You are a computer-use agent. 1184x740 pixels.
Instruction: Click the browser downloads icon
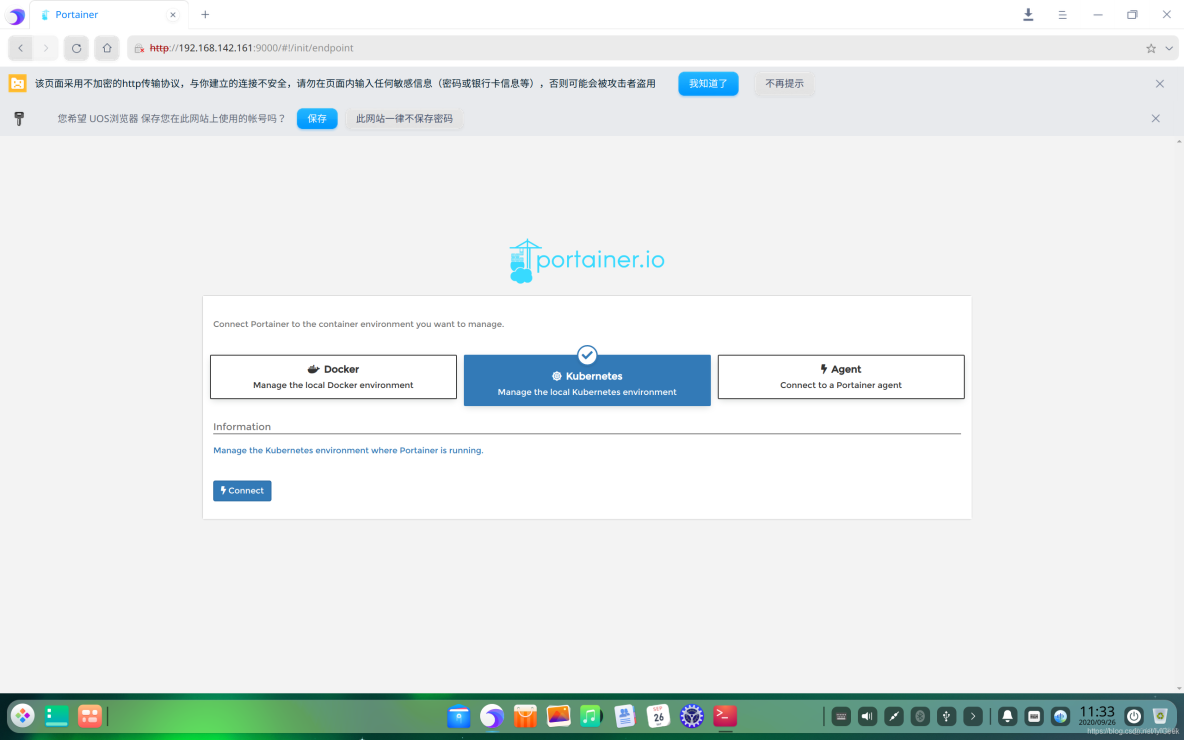click(x=1027, y=14)
